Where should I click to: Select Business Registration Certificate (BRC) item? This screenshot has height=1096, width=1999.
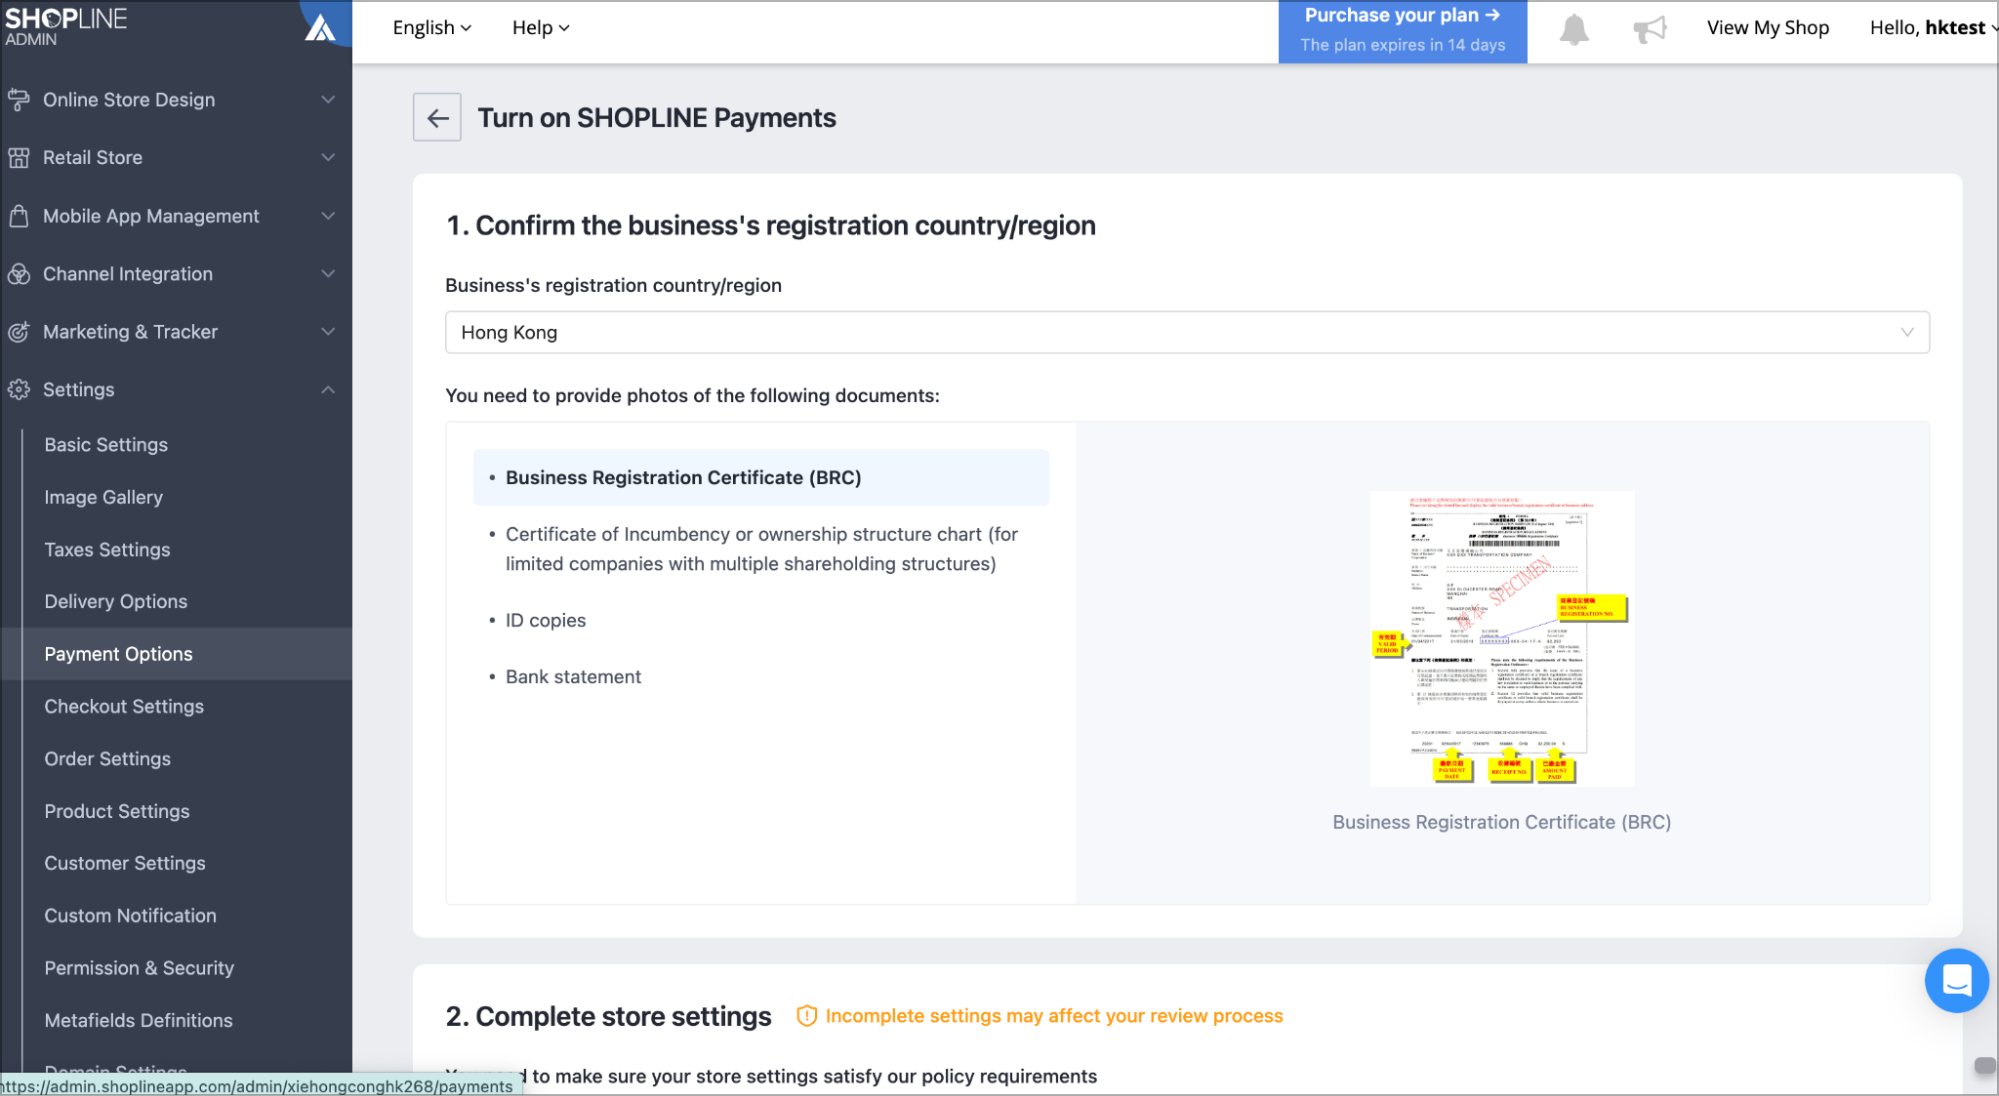point(761,478)
